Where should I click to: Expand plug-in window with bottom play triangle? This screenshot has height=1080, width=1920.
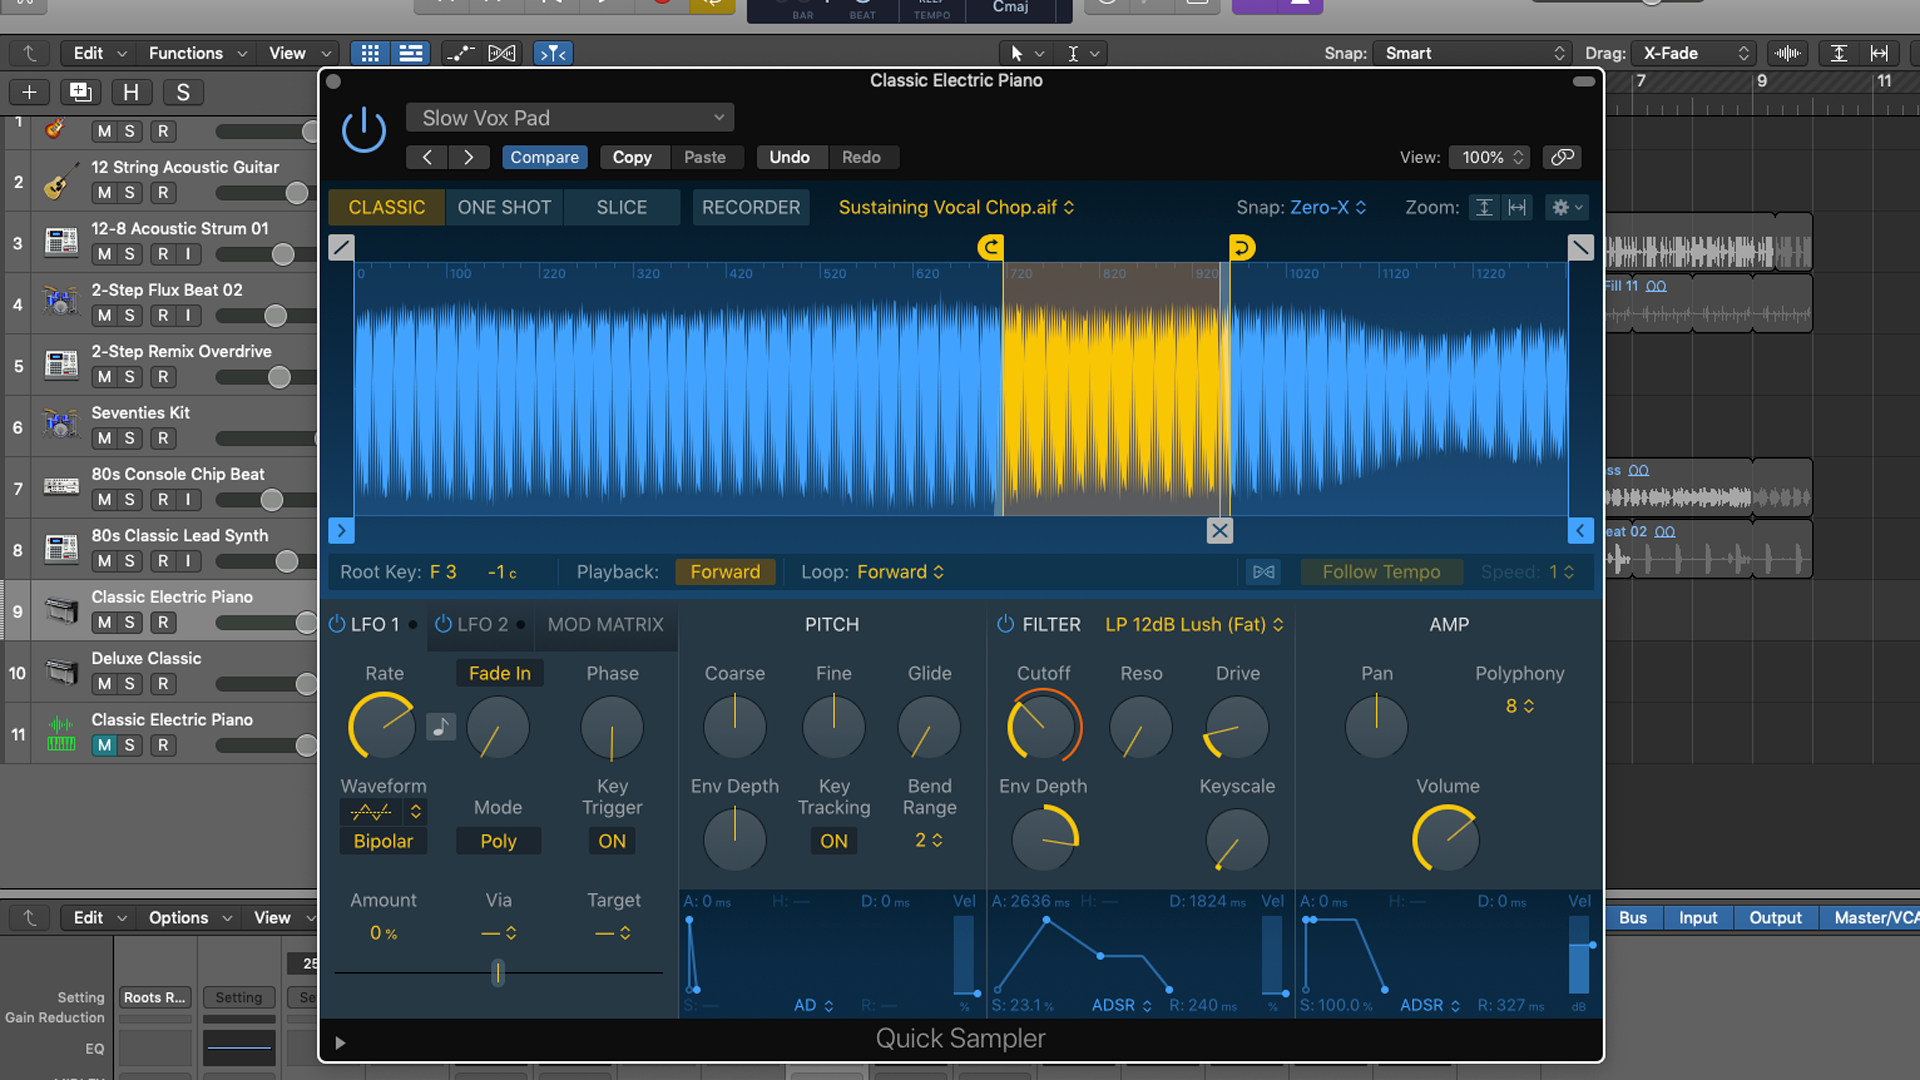(x=340, y=1043)
